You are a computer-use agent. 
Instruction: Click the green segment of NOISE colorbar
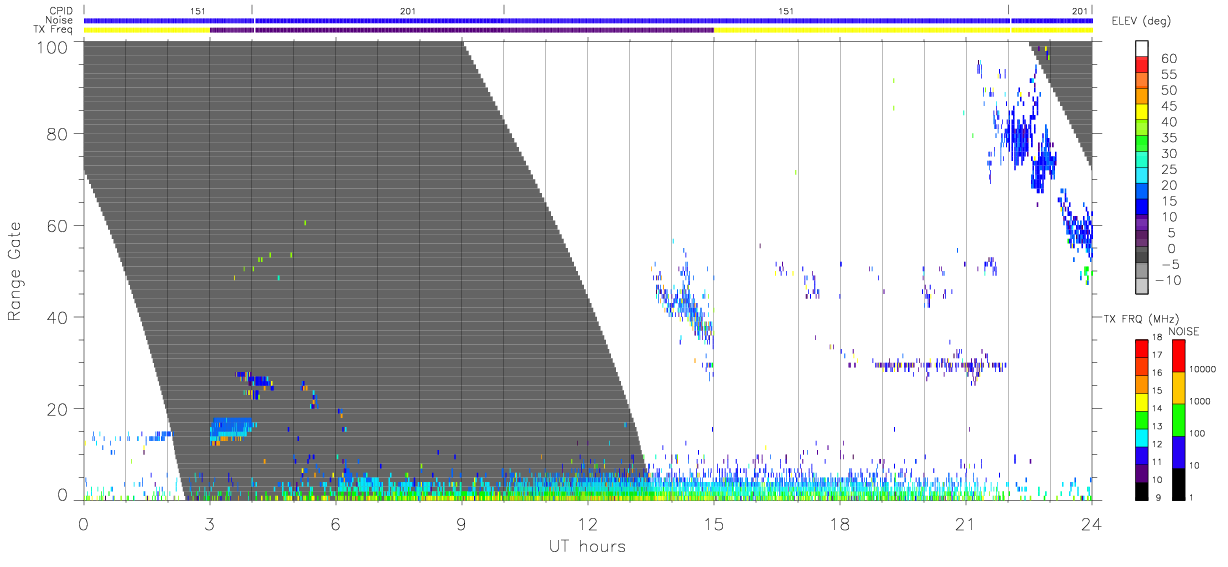point(1179,419)
